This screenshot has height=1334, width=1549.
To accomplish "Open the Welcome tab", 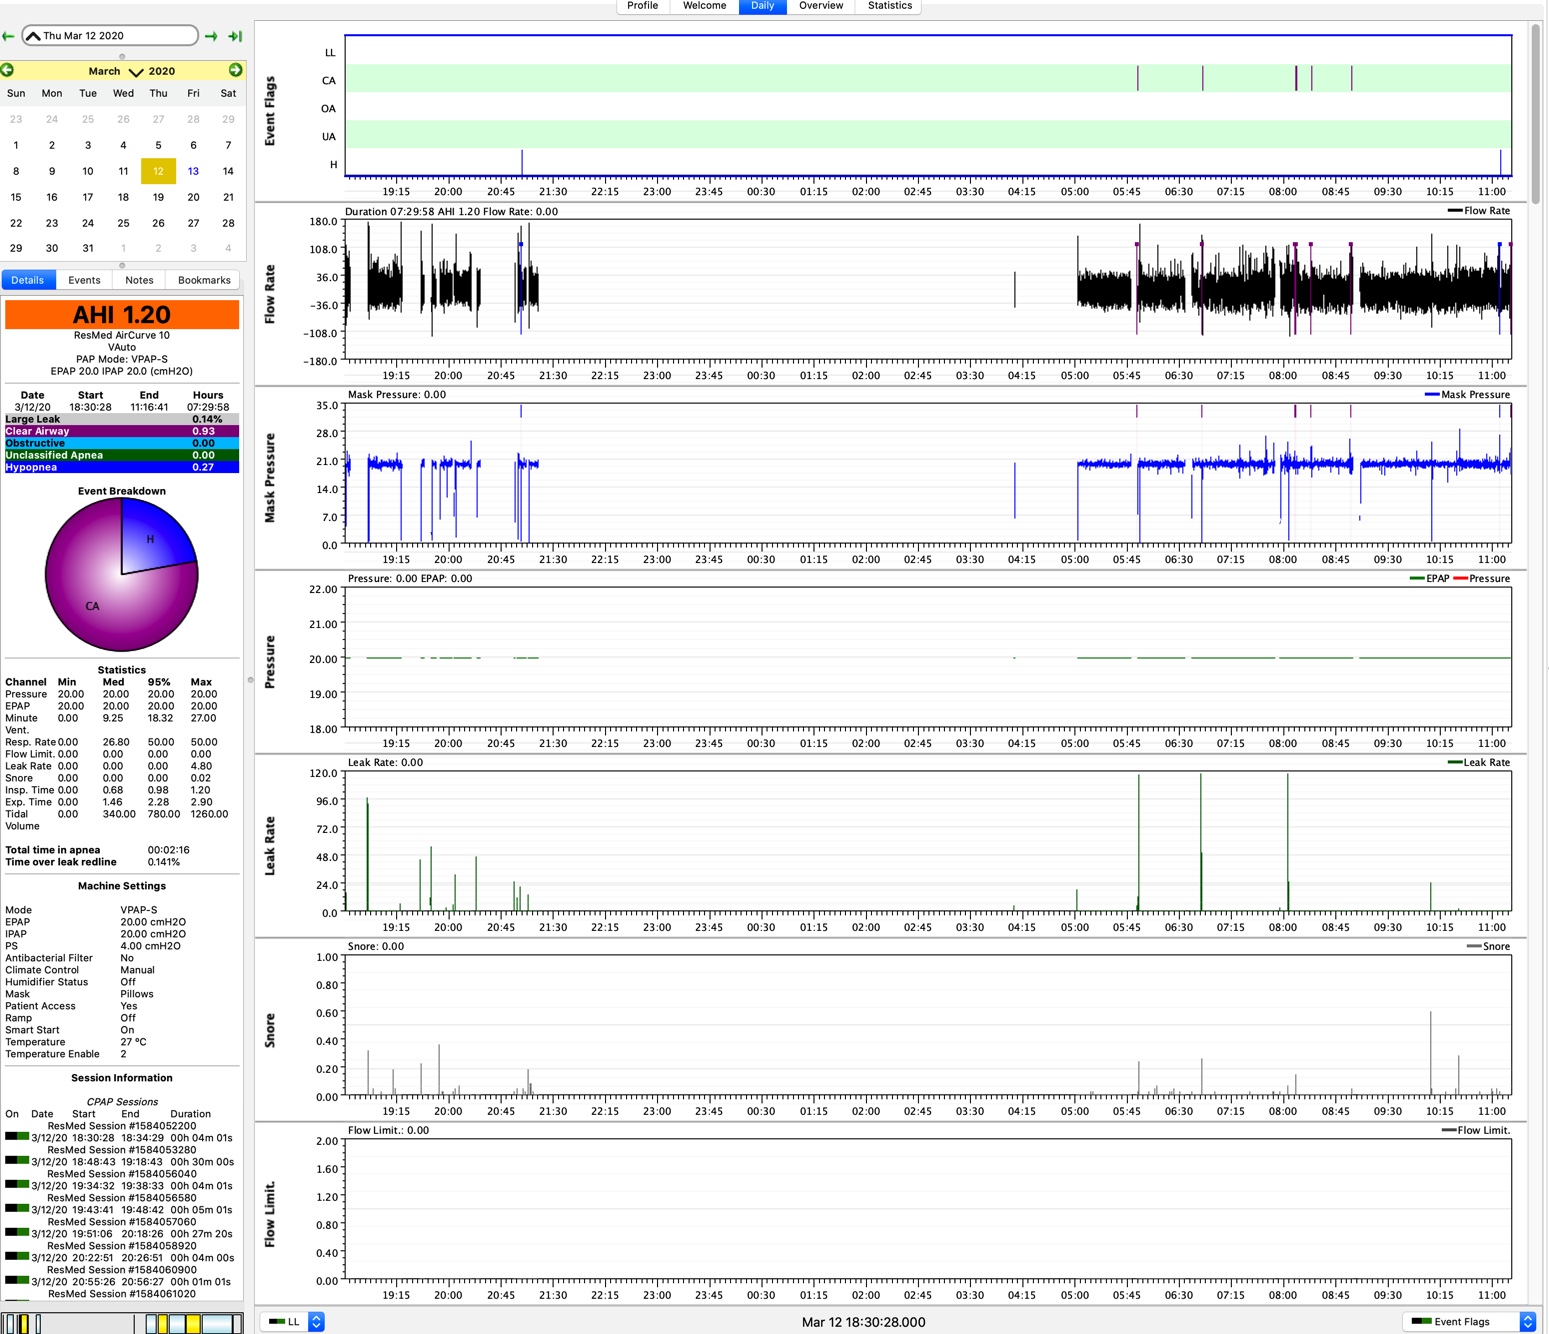I will point(704,6).
